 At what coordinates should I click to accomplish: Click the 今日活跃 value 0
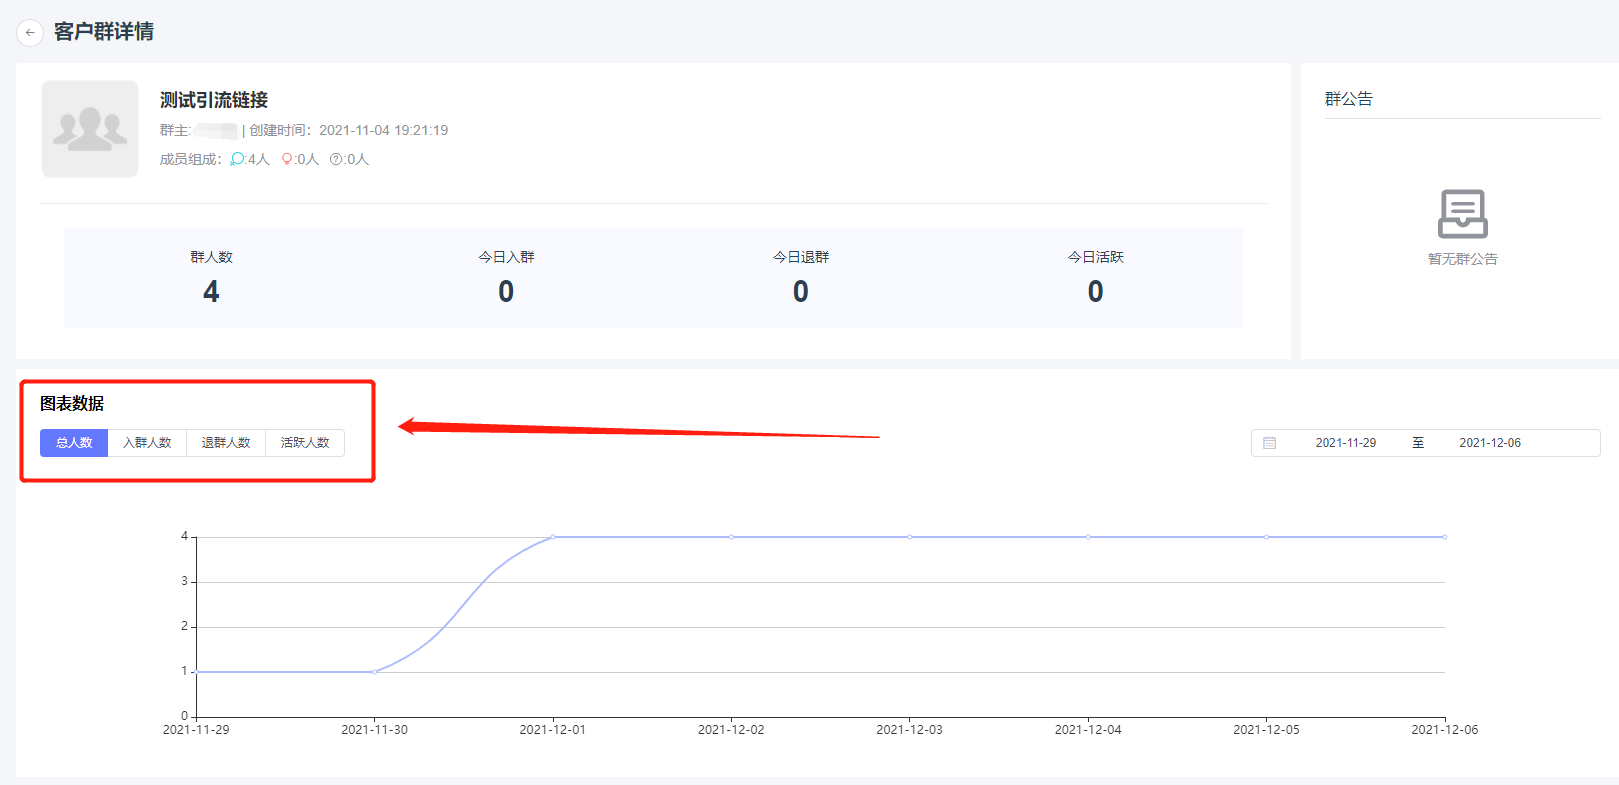1096,291
